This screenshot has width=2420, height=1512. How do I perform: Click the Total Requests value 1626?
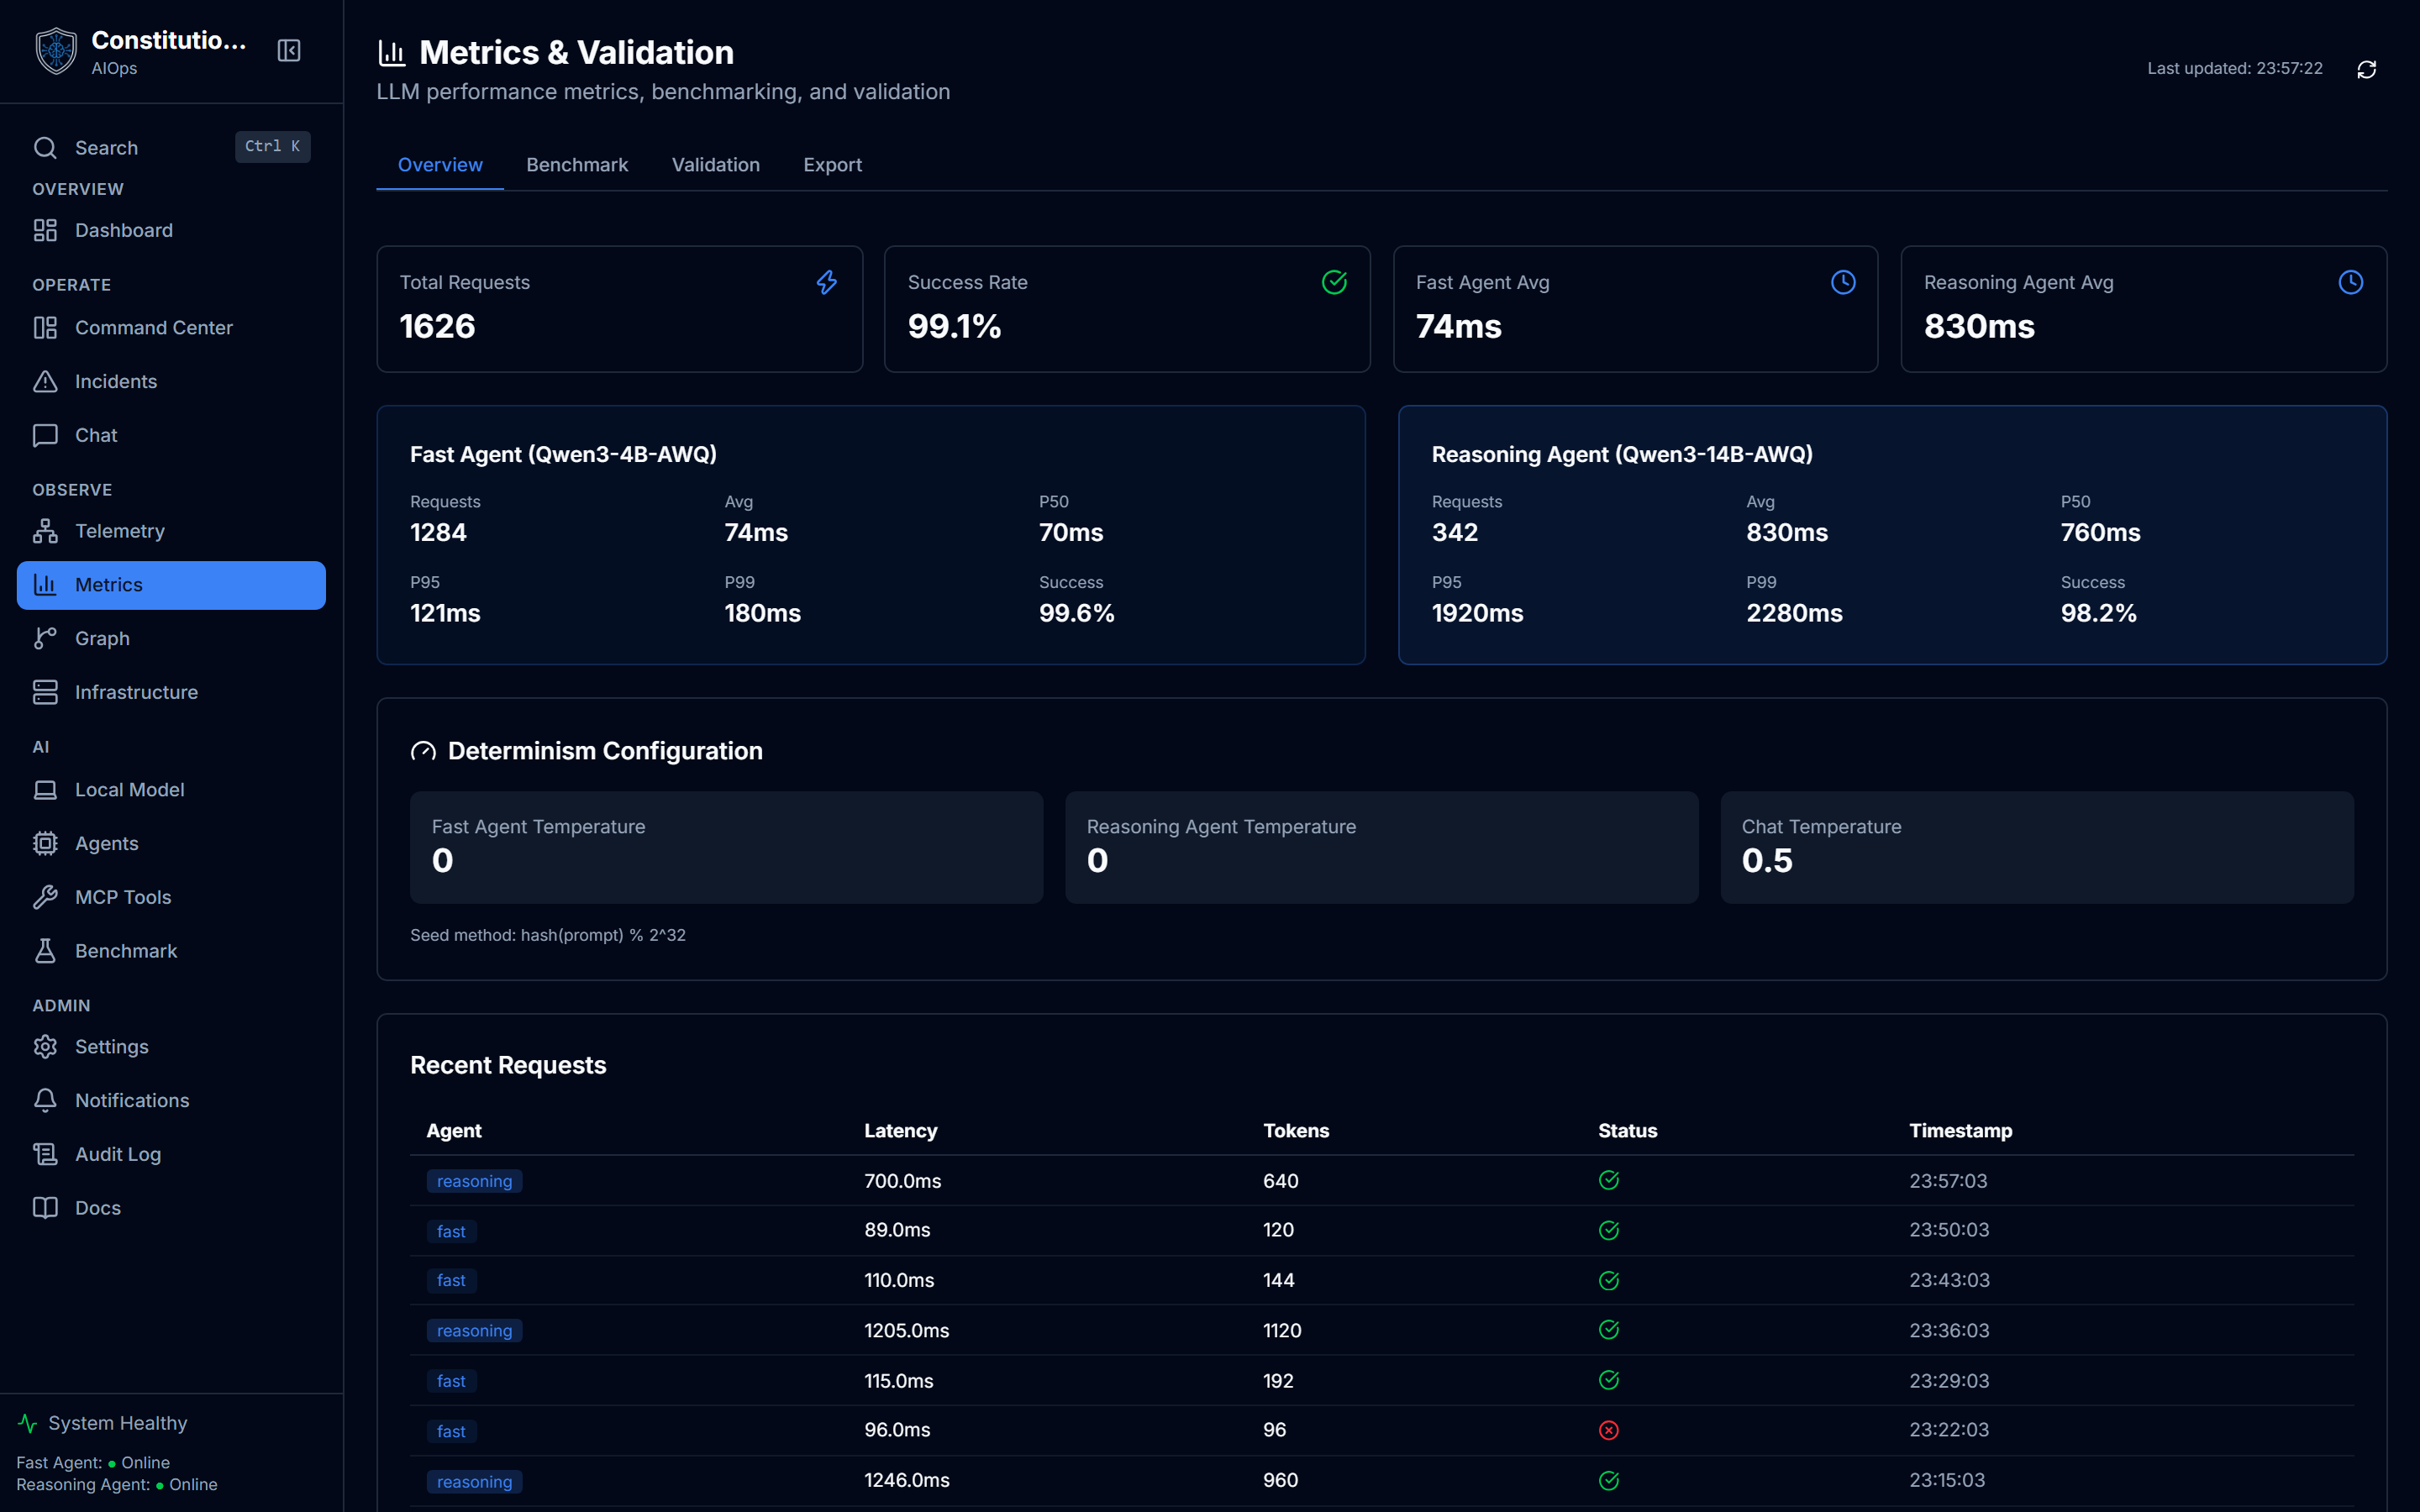437,327
